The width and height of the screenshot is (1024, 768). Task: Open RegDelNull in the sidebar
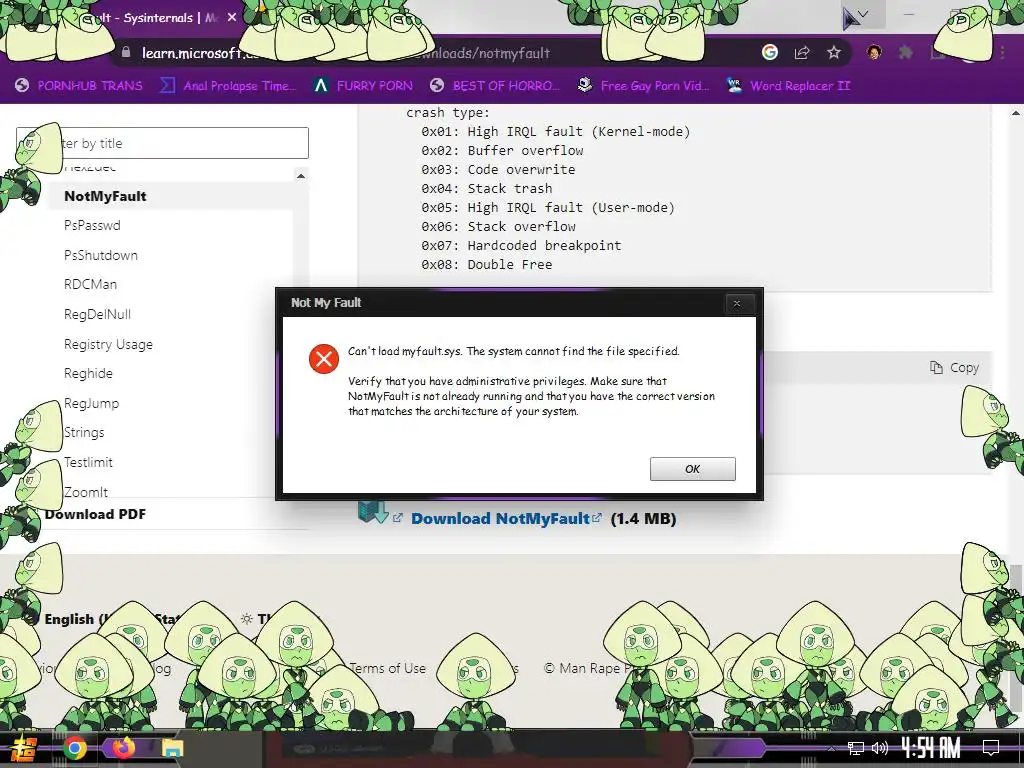point(97,314)
